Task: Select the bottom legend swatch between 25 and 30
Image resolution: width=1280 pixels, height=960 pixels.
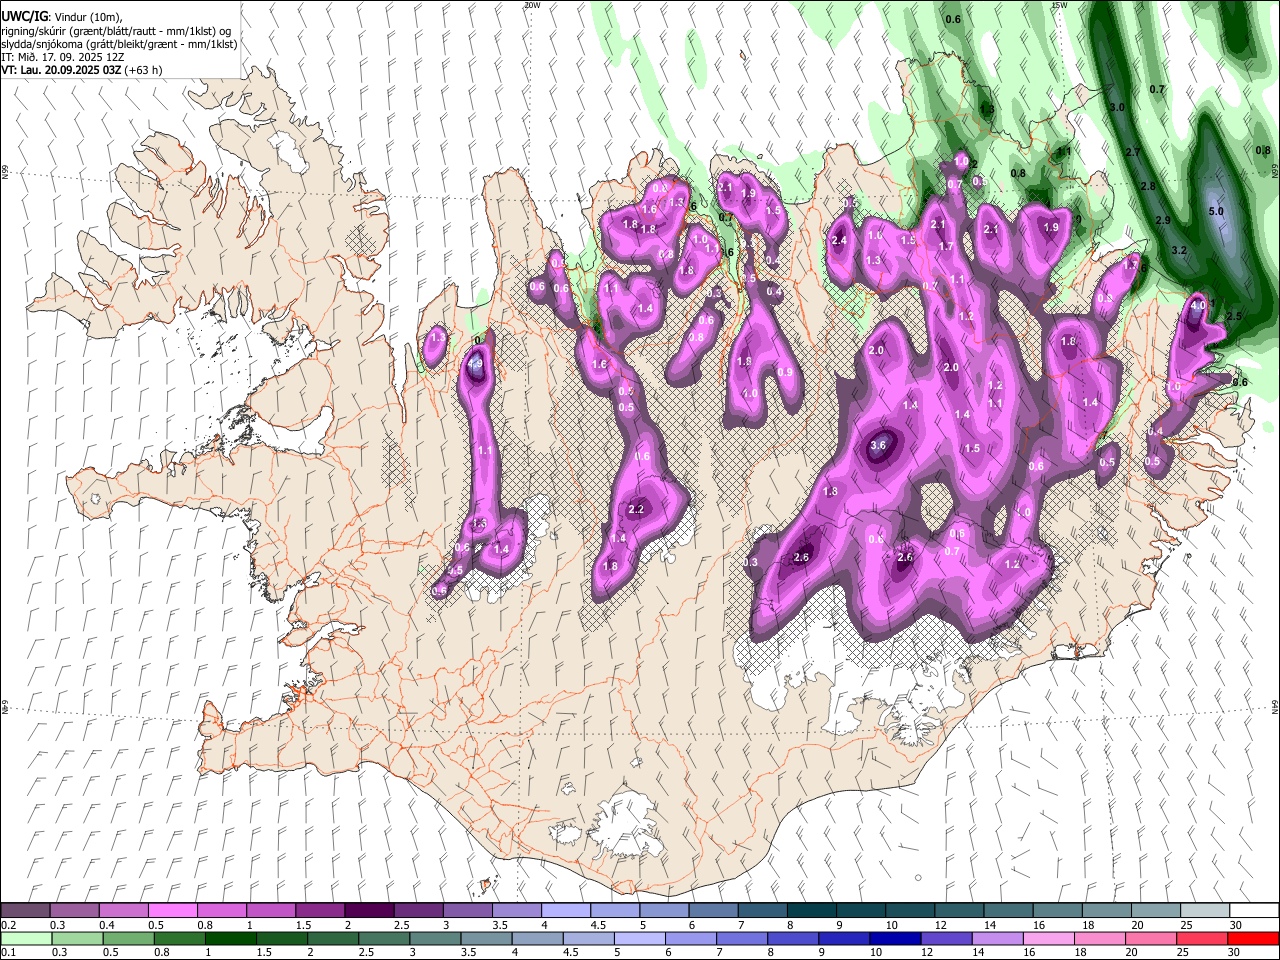Action: click(x=1203, y=939)
